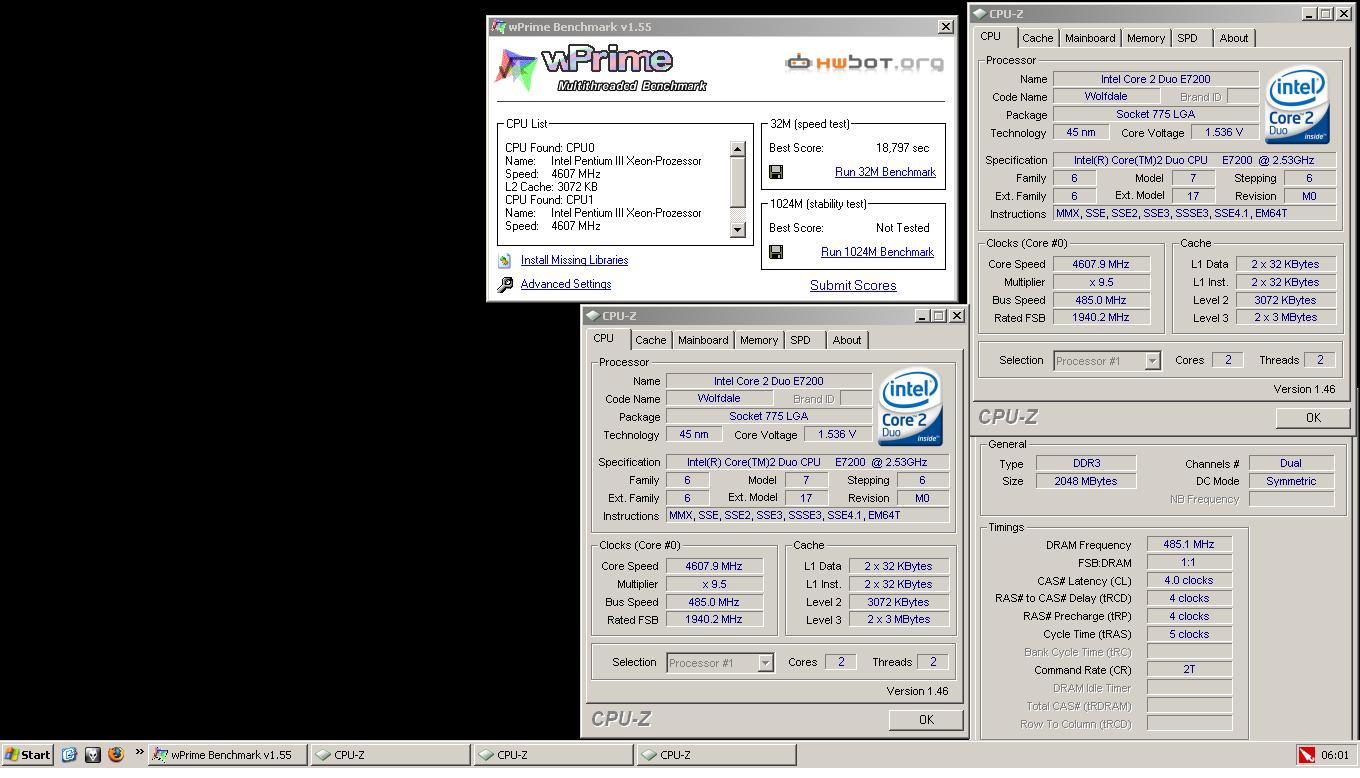Click the Install Missing Libraries icon
Screen dimensions: 1360x778
pos(505,260)
